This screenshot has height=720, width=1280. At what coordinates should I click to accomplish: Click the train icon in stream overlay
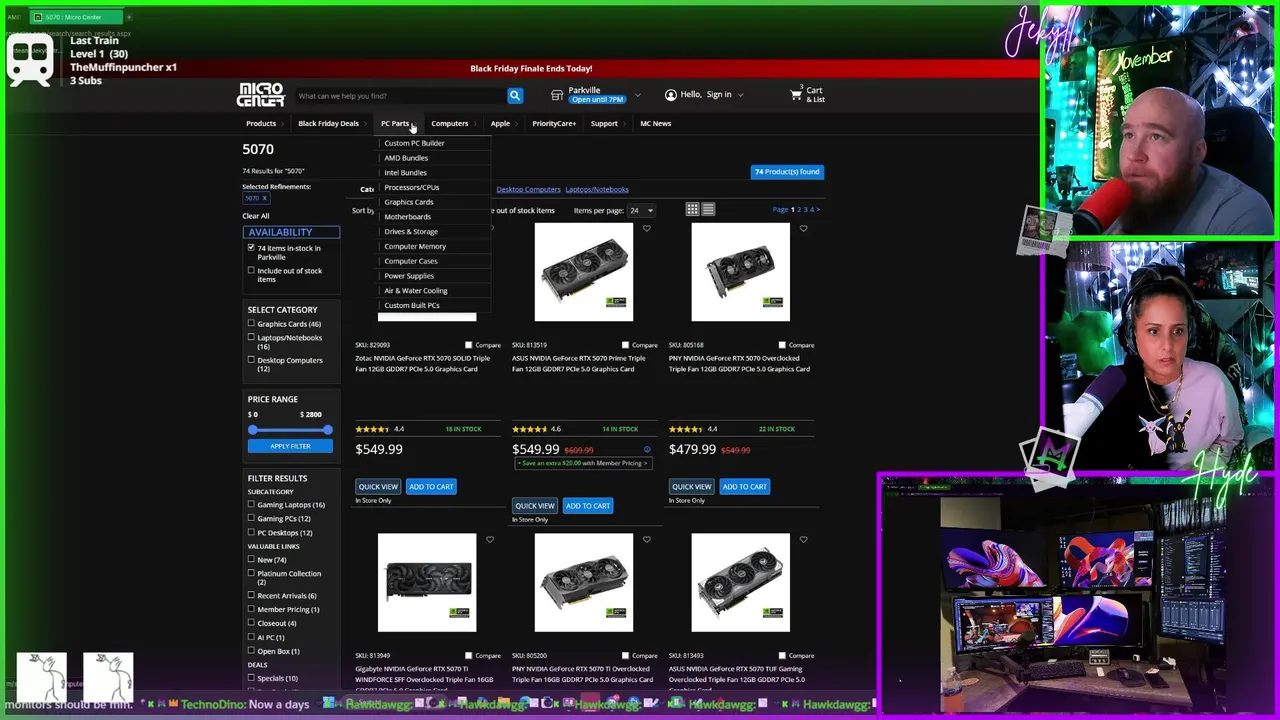29,61
